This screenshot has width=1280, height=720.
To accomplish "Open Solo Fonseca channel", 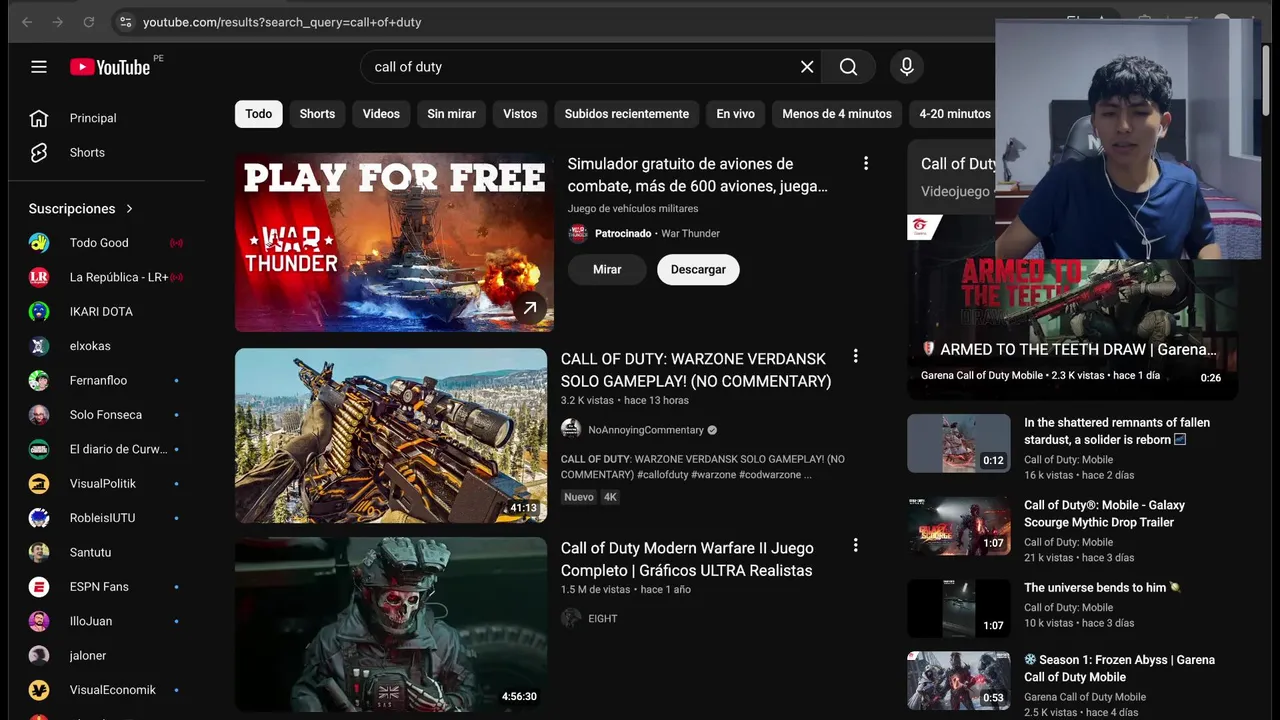I will coord(106,415).
